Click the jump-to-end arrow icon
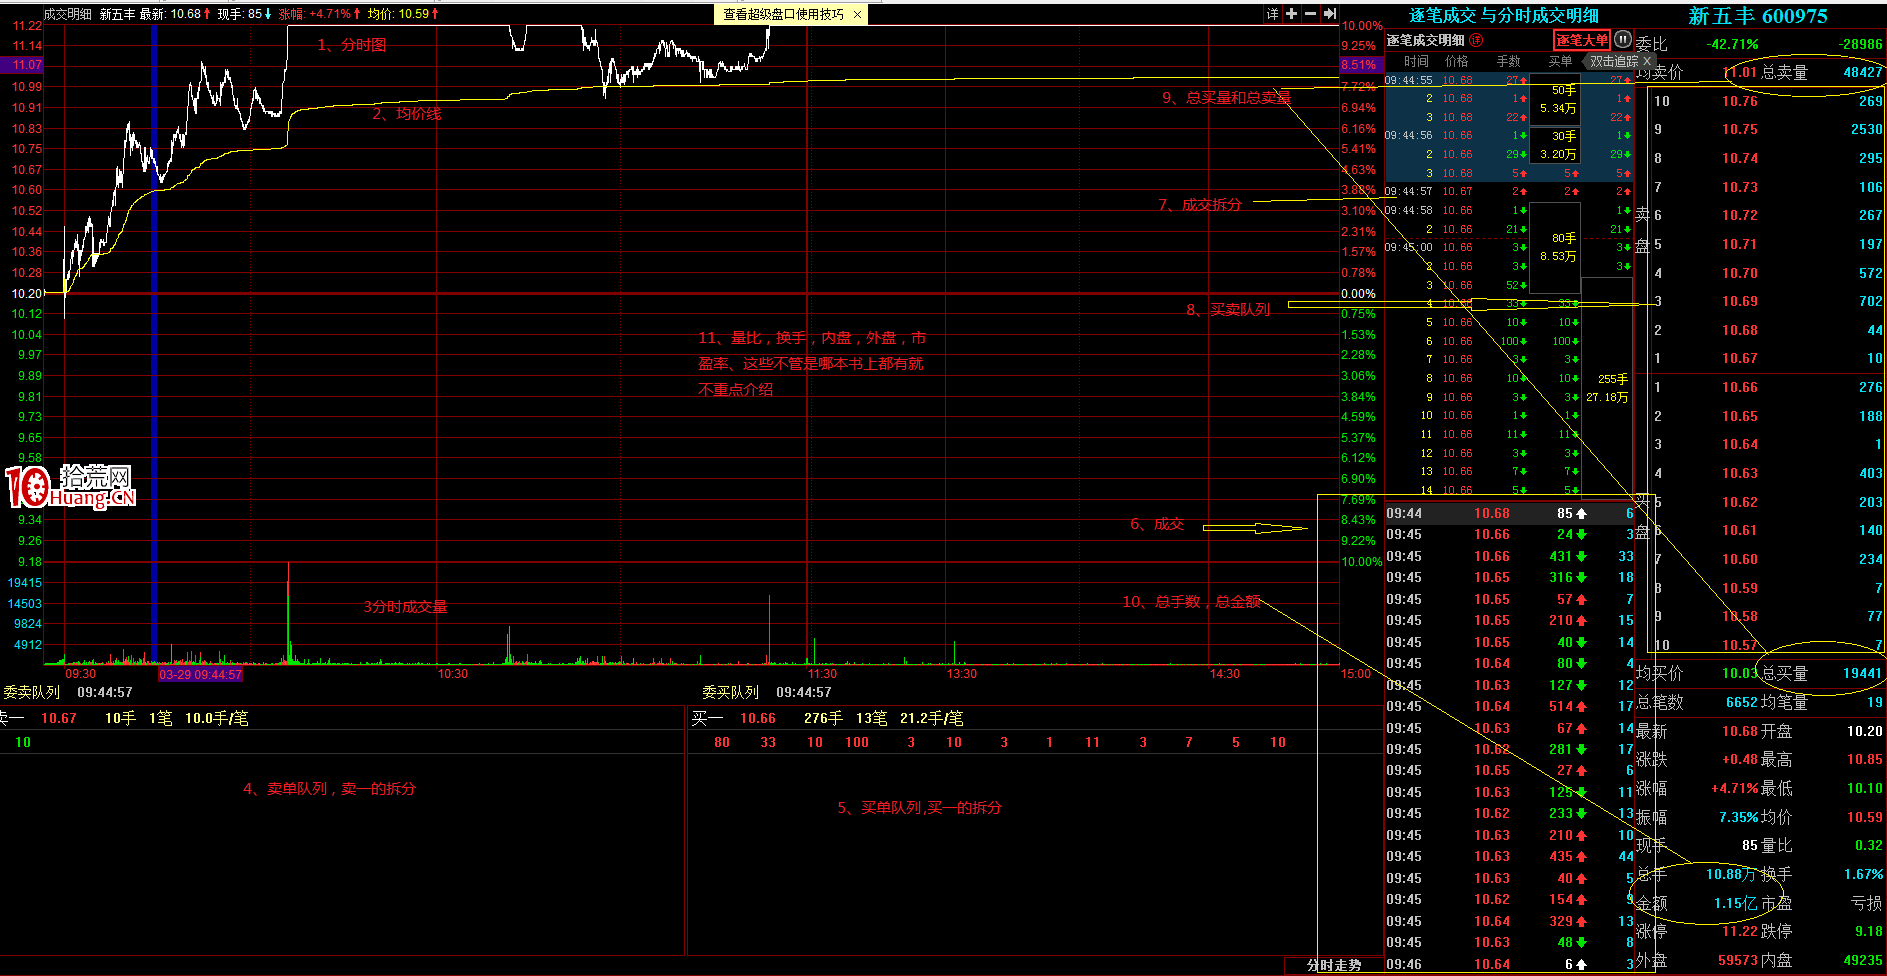This screenshot has height=976, width=1887. point(1330,14)
